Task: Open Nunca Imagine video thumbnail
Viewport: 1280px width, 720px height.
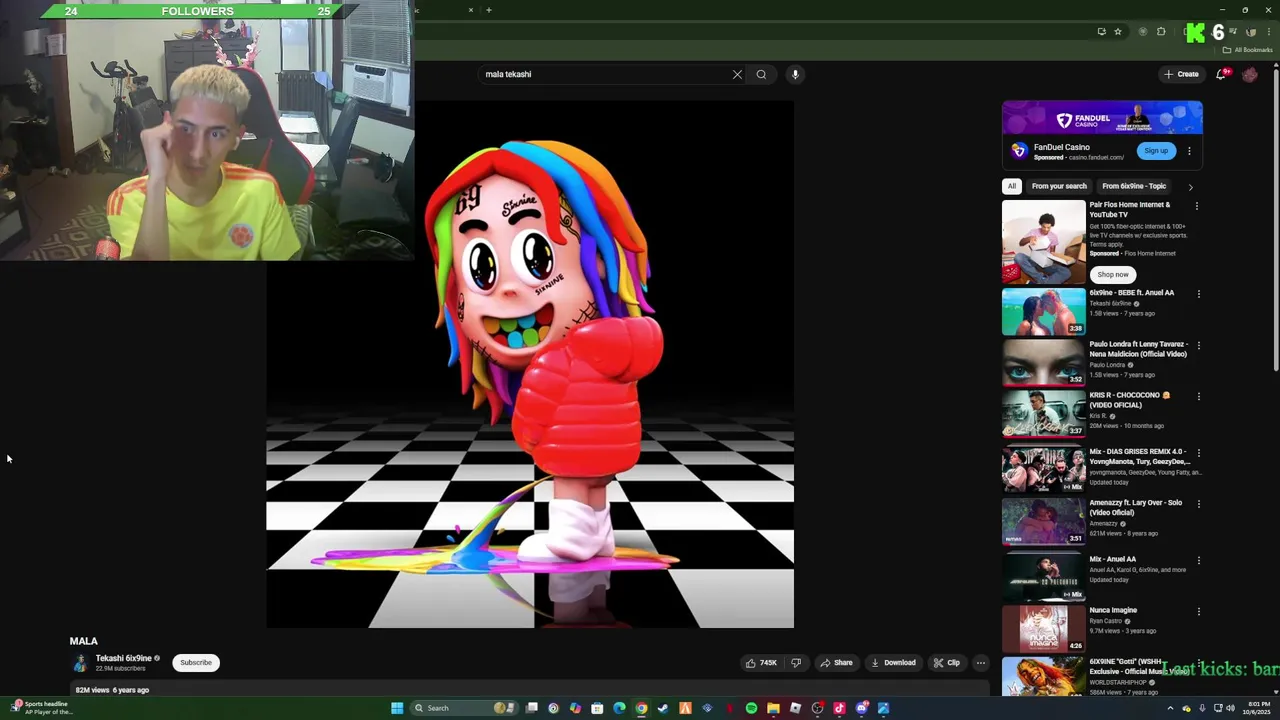Action: click(1043, 628)
